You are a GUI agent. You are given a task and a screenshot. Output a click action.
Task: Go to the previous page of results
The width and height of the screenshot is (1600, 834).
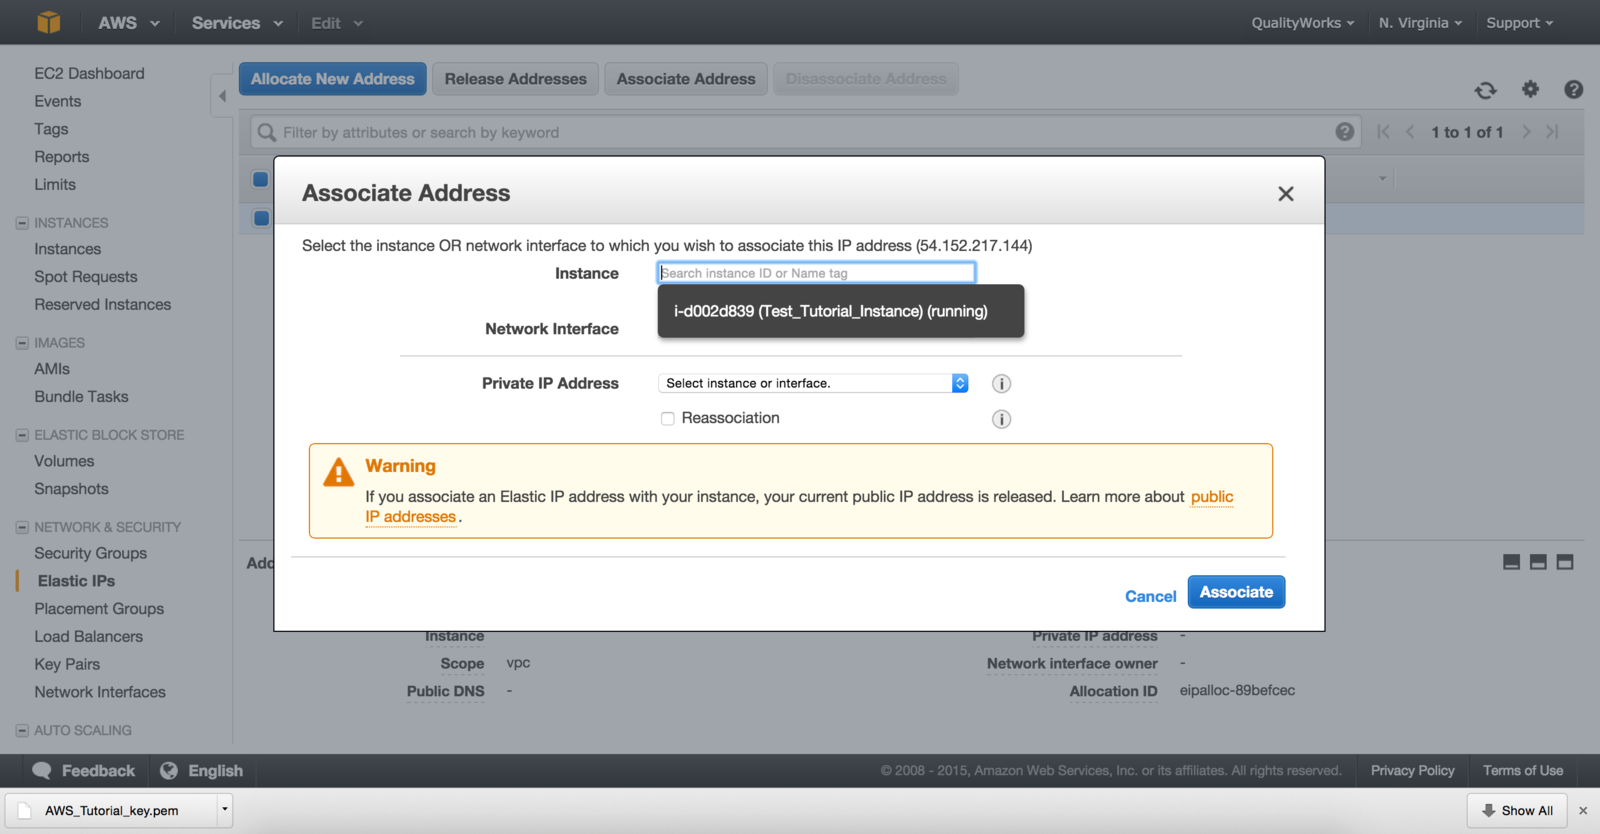pyautogui.click(x=1410, y=132)
